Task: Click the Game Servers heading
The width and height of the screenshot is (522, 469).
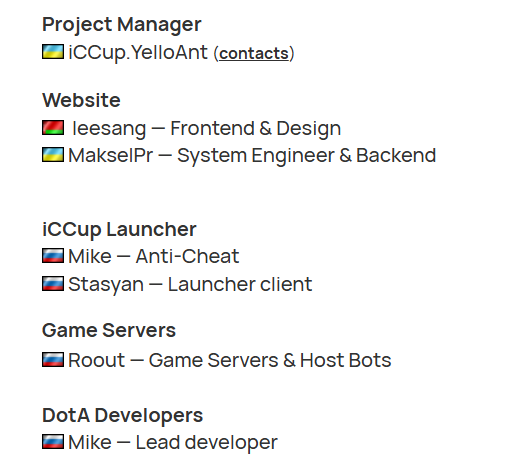Action: tap(109, 330)
